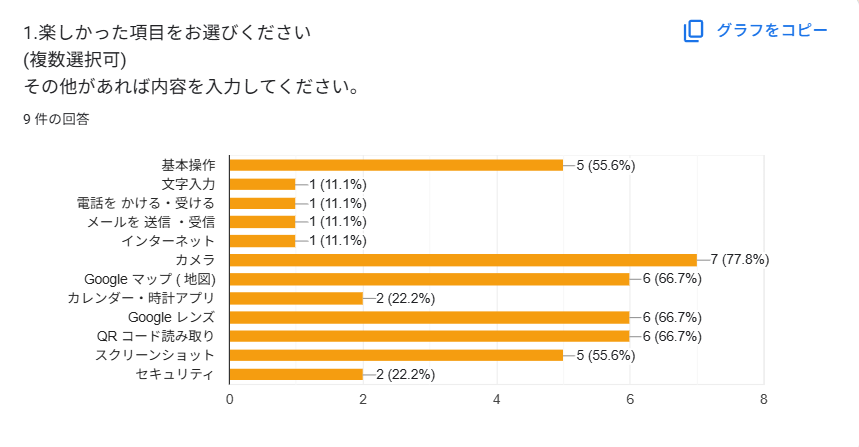Select the 電話をかける・受ける bar

(x=263, y=203)
